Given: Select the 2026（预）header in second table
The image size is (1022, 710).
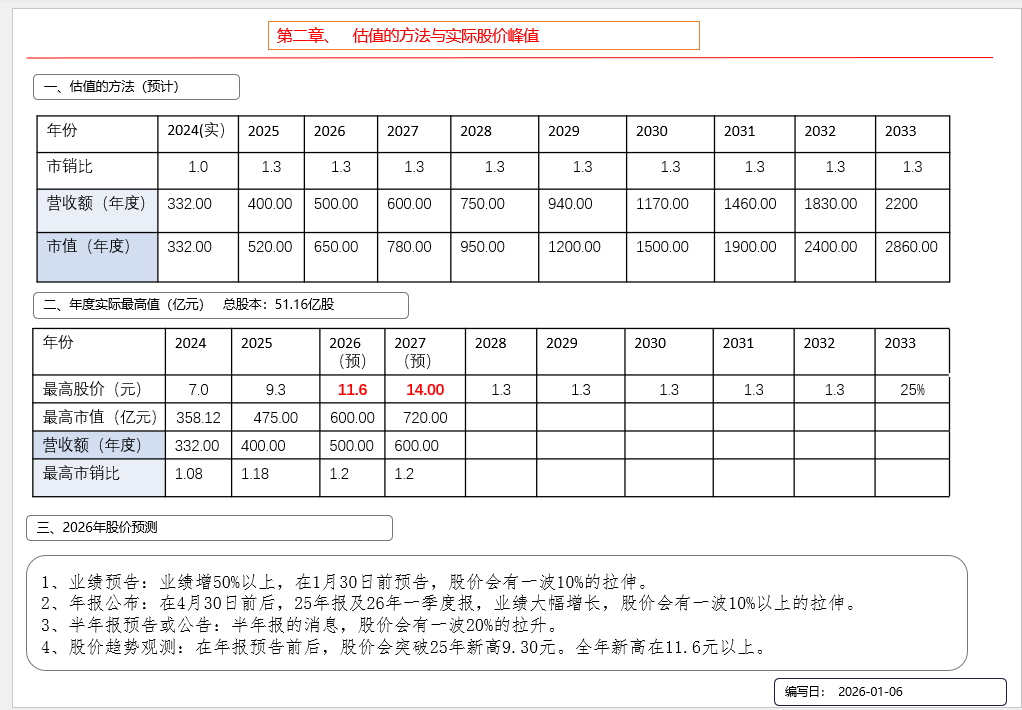Looking at the screenshot, I should [352, 351].
